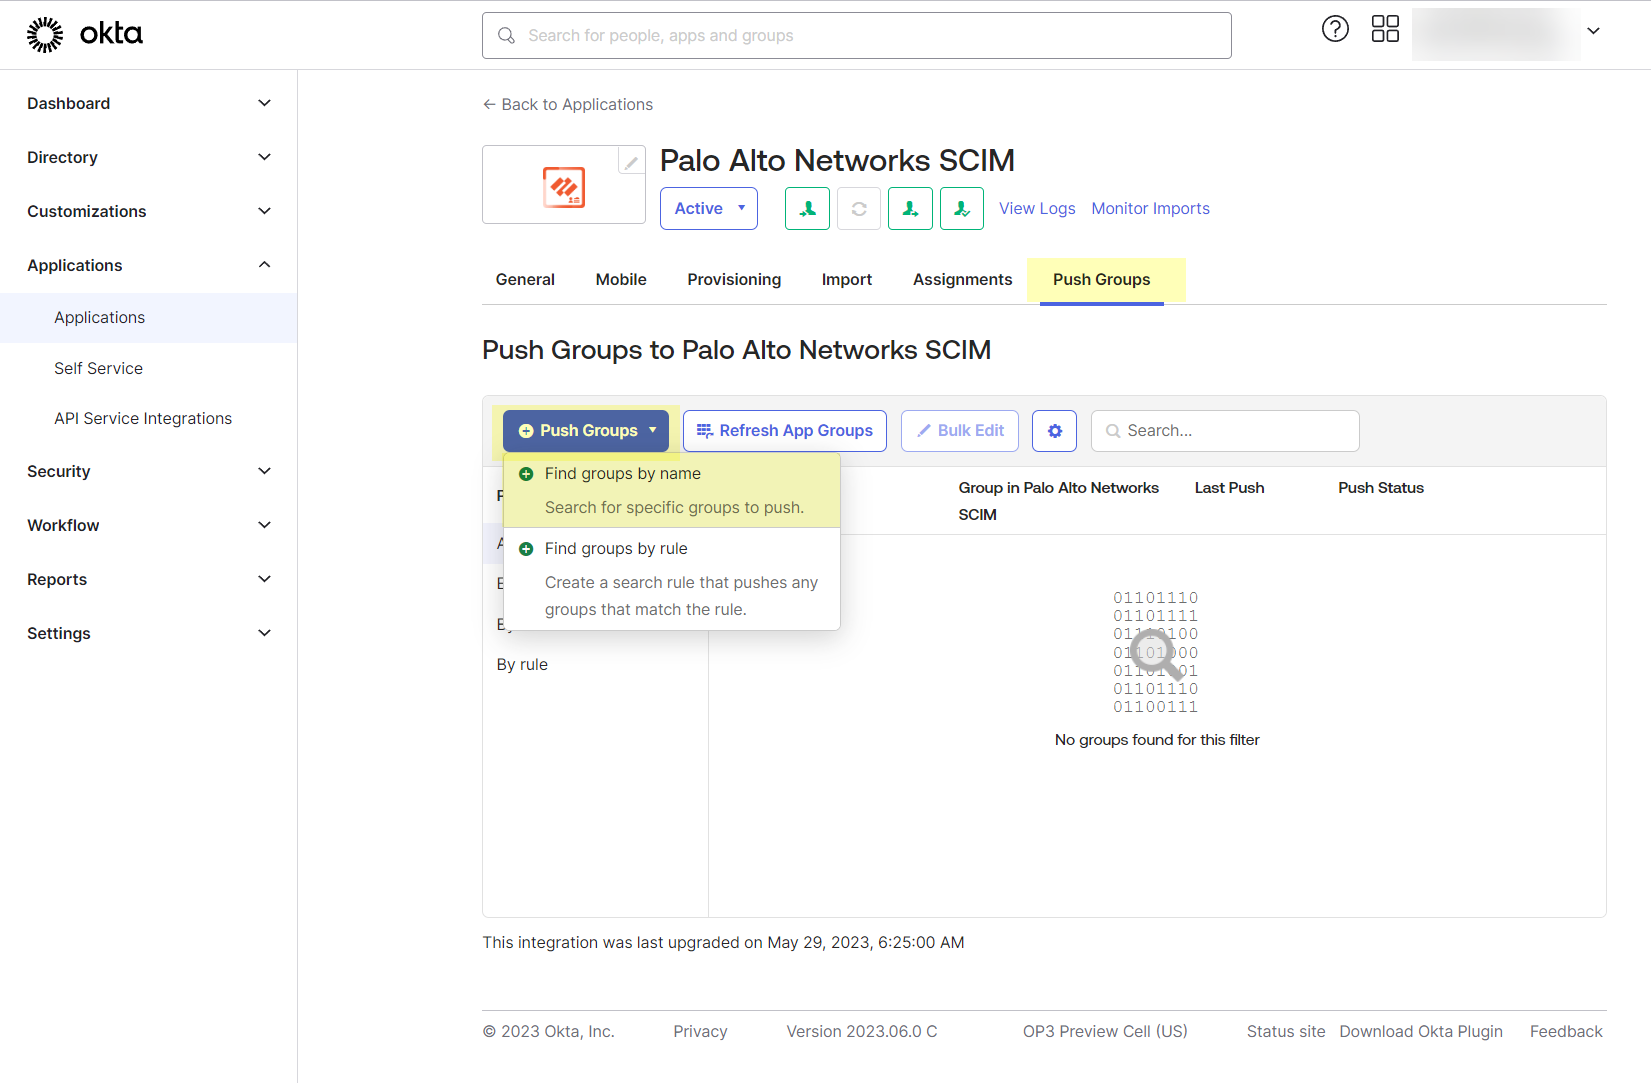
Task: Click the greyed sync arrows icon
Action: pos(859,209)
